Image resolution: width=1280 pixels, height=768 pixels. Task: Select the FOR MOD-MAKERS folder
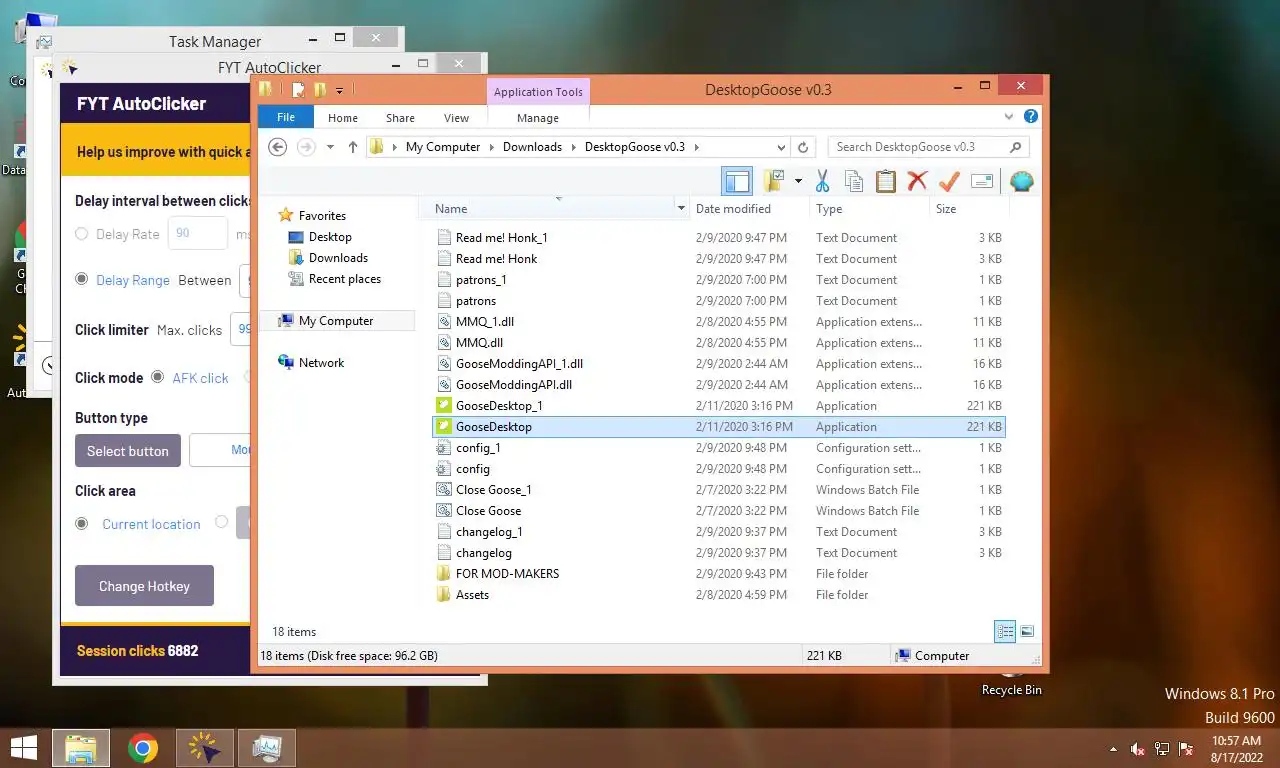pos(719,574)
